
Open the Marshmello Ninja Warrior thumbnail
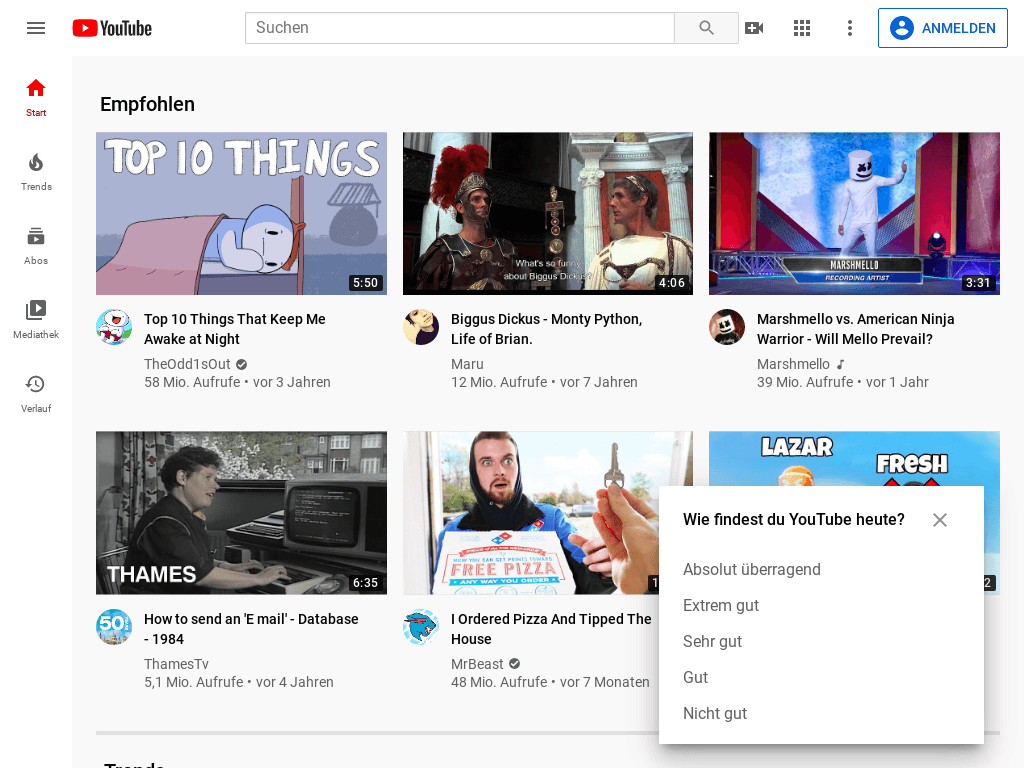pyautogui.click(x=854, y=214)
